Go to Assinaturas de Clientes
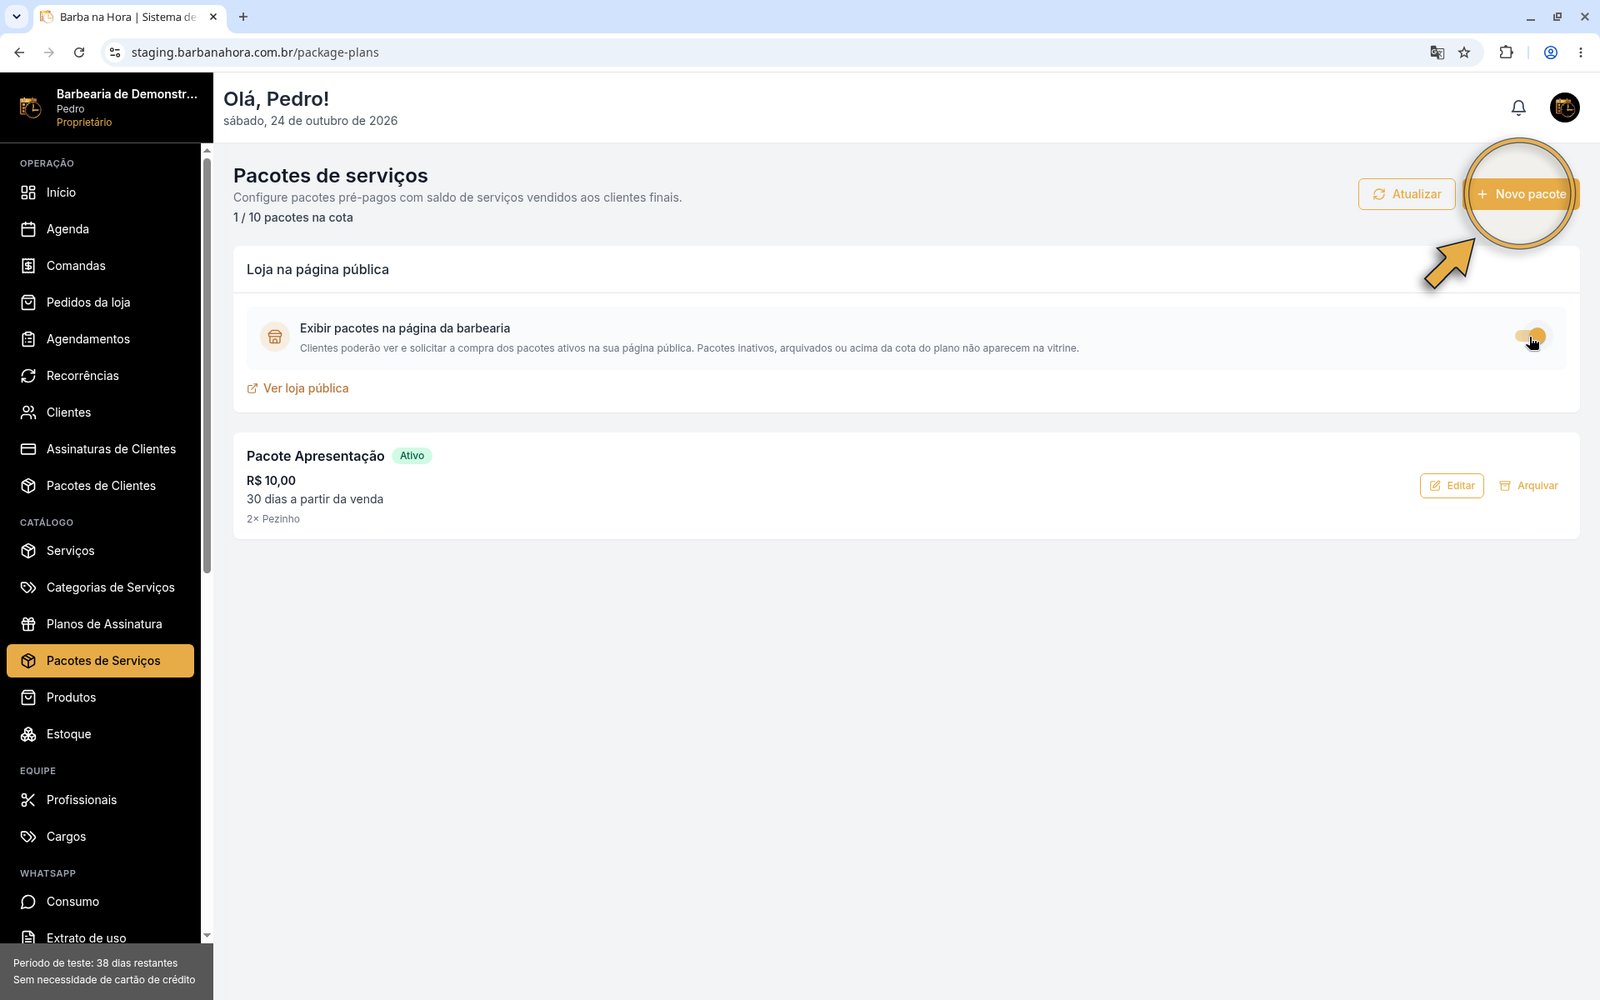The height and width of the screenshot is (1000, 1600). point(100,449)
